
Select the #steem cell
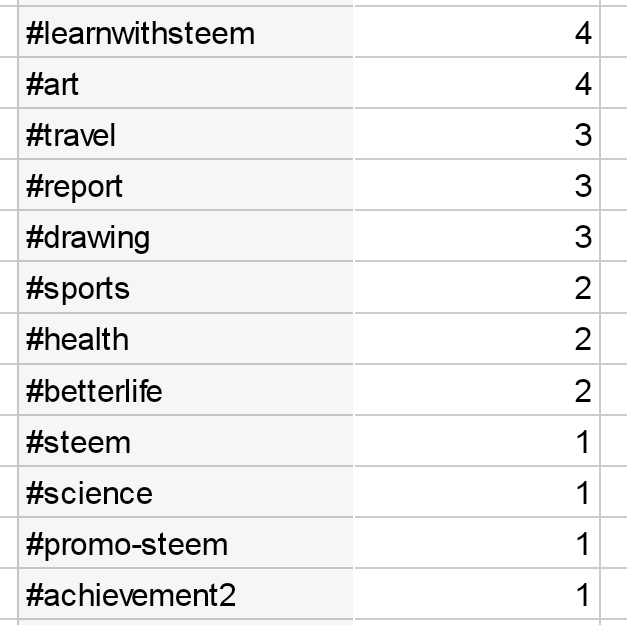click(x=185, y=442)
